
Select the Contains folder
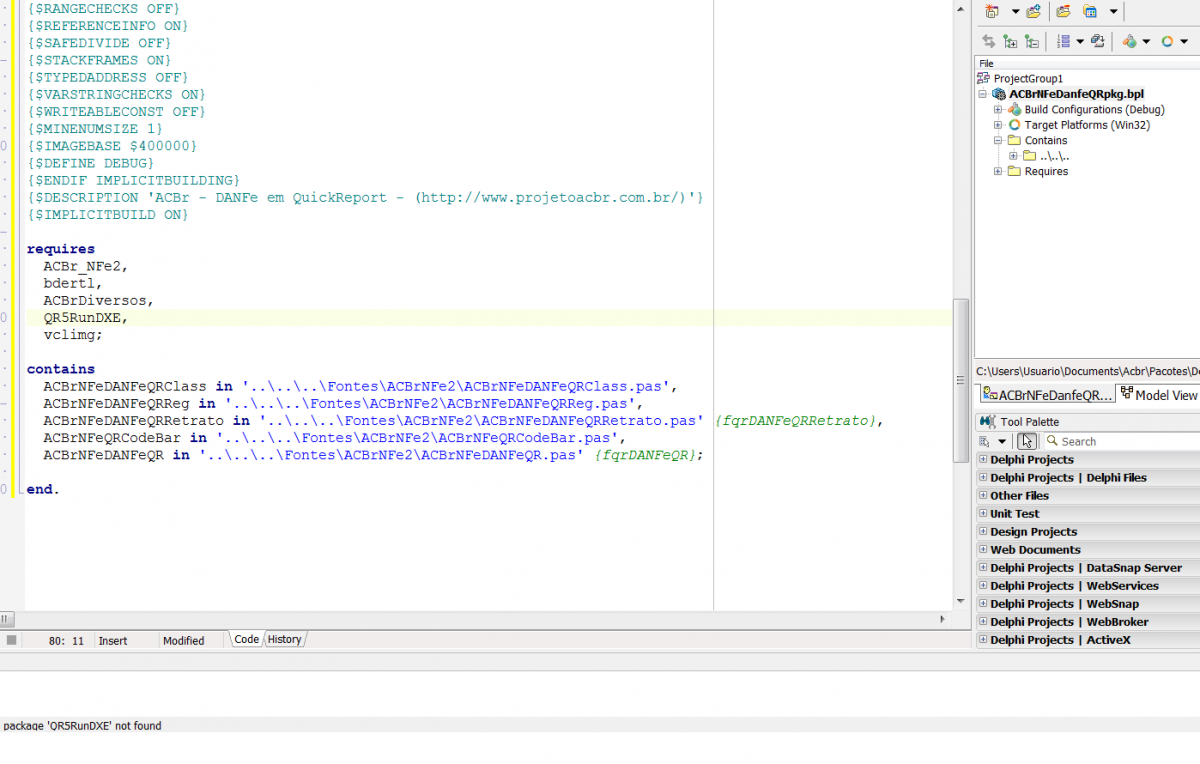(1046, 141)
